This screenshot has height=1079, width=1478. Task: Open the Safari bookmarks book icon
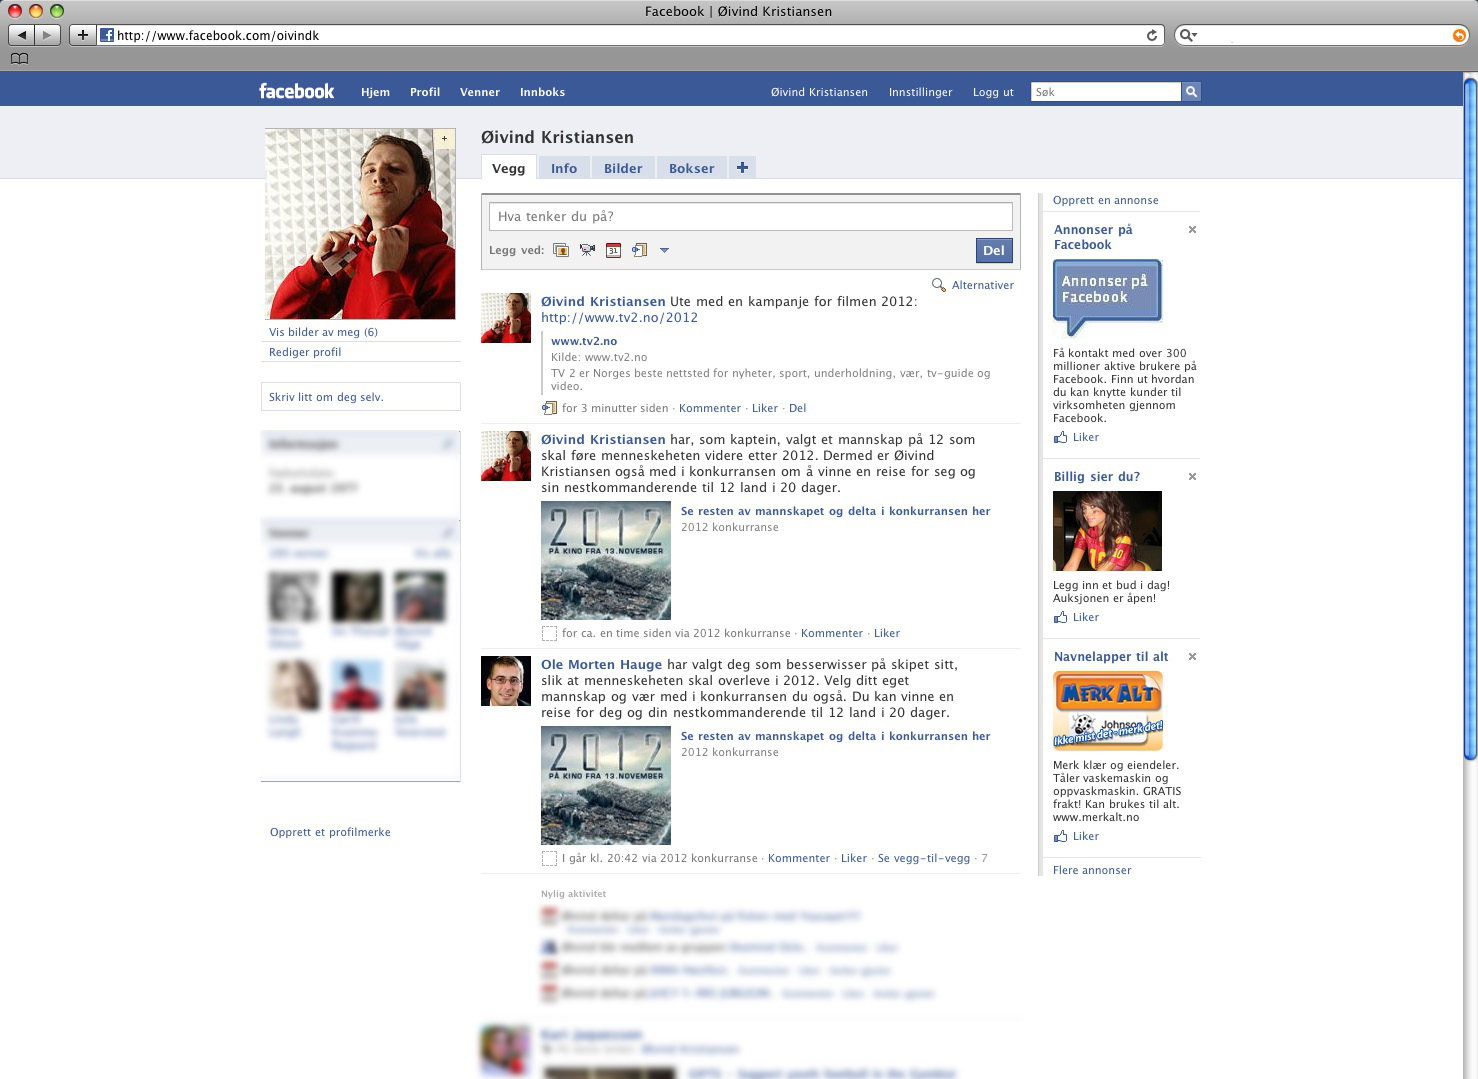pos(19,59)
